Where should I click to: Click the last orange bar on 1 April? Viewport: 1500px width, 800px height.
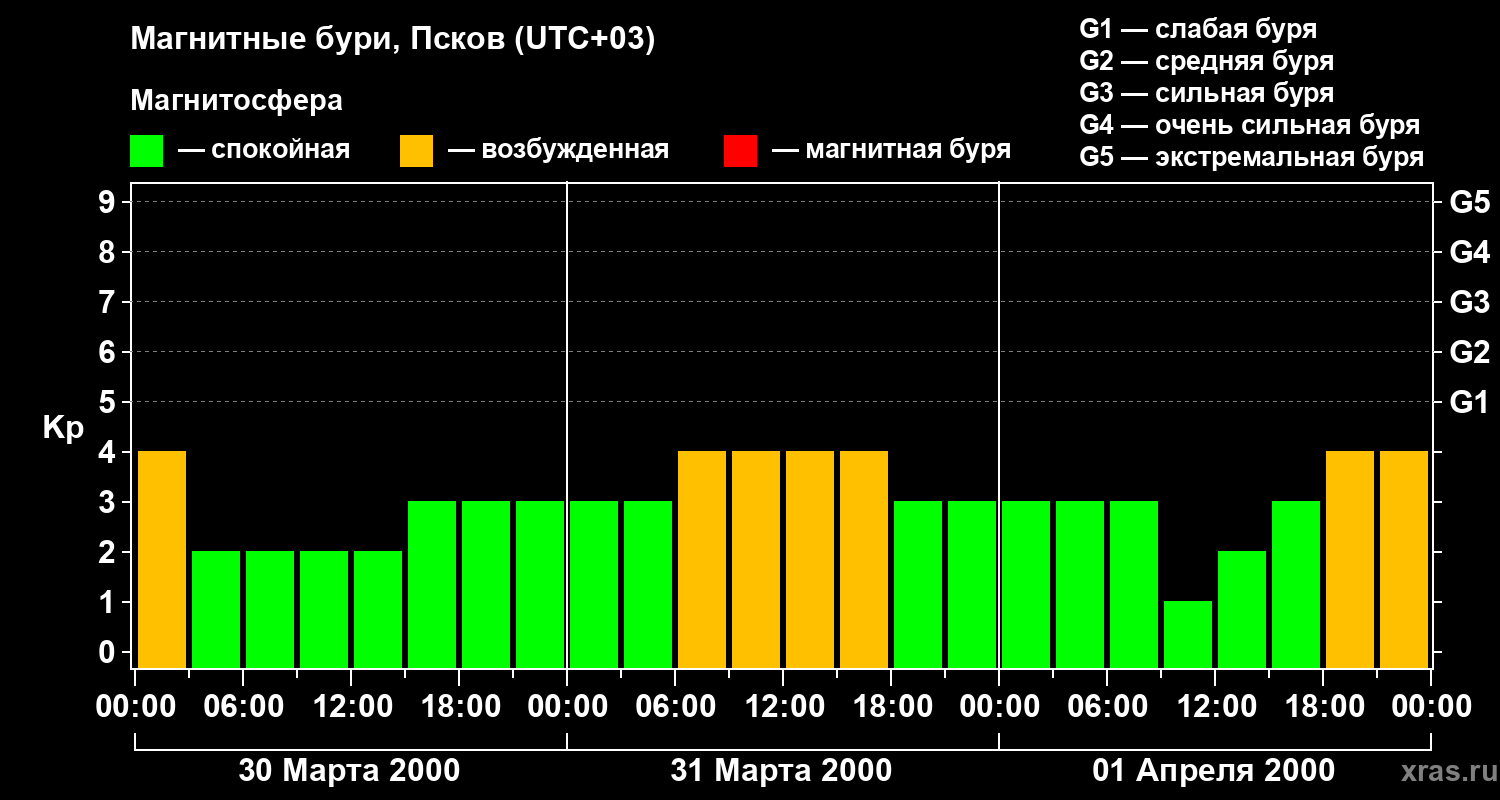1404,559
